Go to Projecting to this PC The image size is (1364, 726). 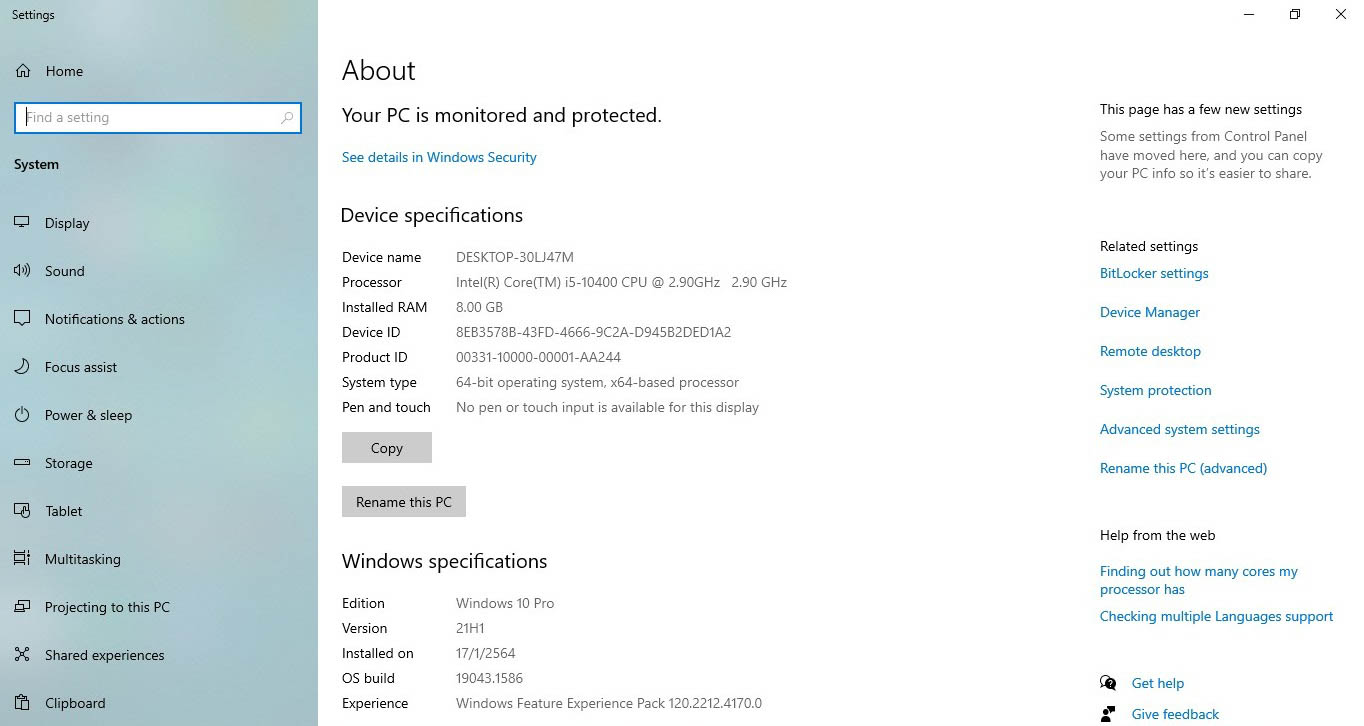pyautogui.click(x=107, y=607)
